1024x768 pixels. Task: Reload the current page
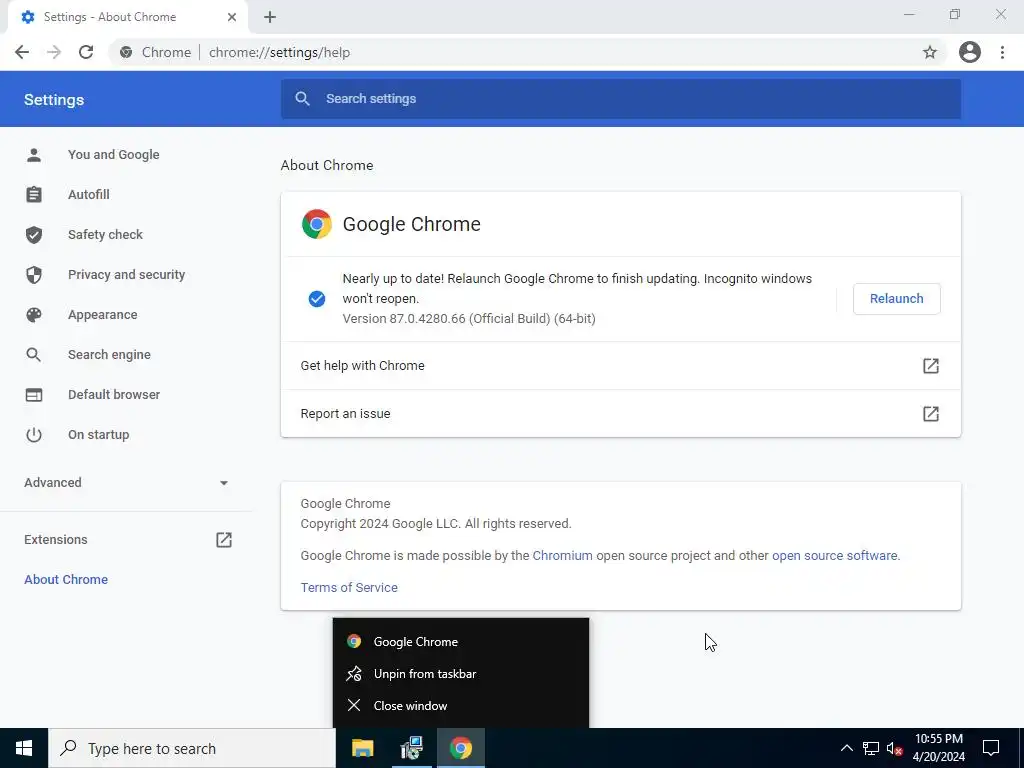[x=86, y=52]
